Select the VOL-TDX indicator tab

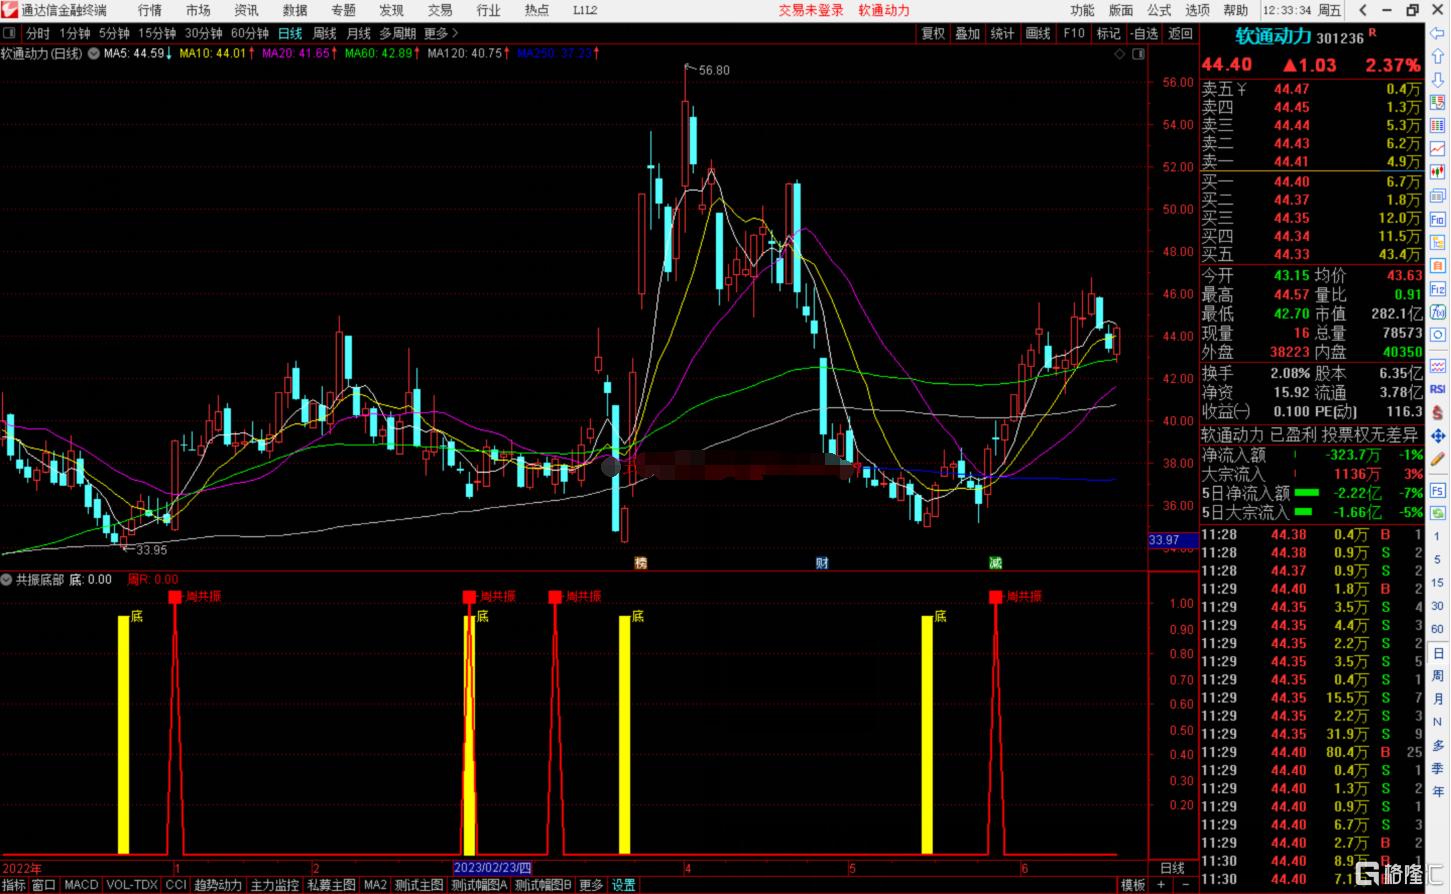pyautogui.click(x=132, y=885)
